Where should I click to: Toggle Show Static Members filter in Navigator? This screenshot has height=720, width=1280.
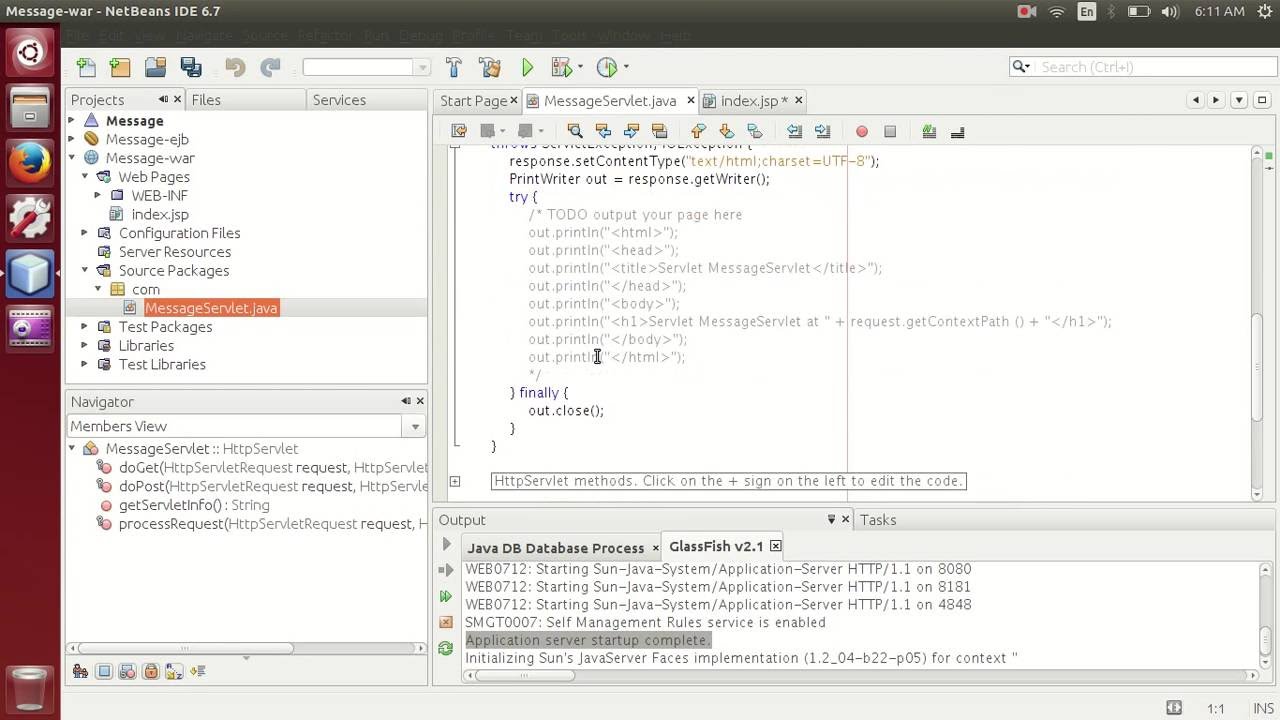(x=127, y=672)
